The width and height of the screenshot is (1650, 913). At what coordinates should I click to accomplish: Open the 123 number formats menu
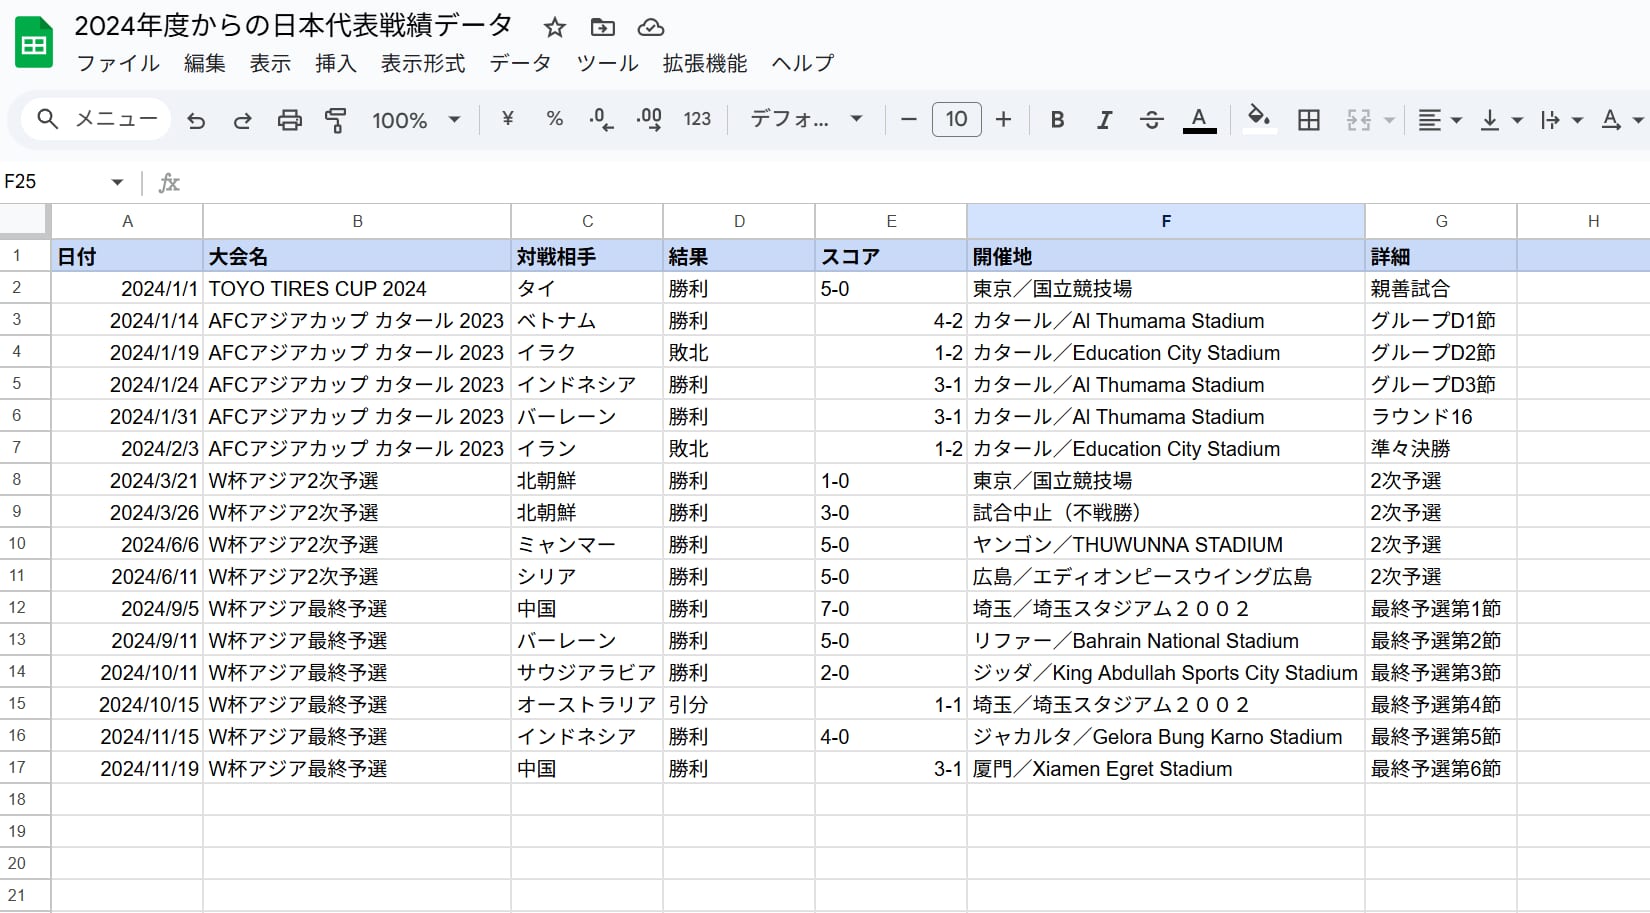[697, 119]
